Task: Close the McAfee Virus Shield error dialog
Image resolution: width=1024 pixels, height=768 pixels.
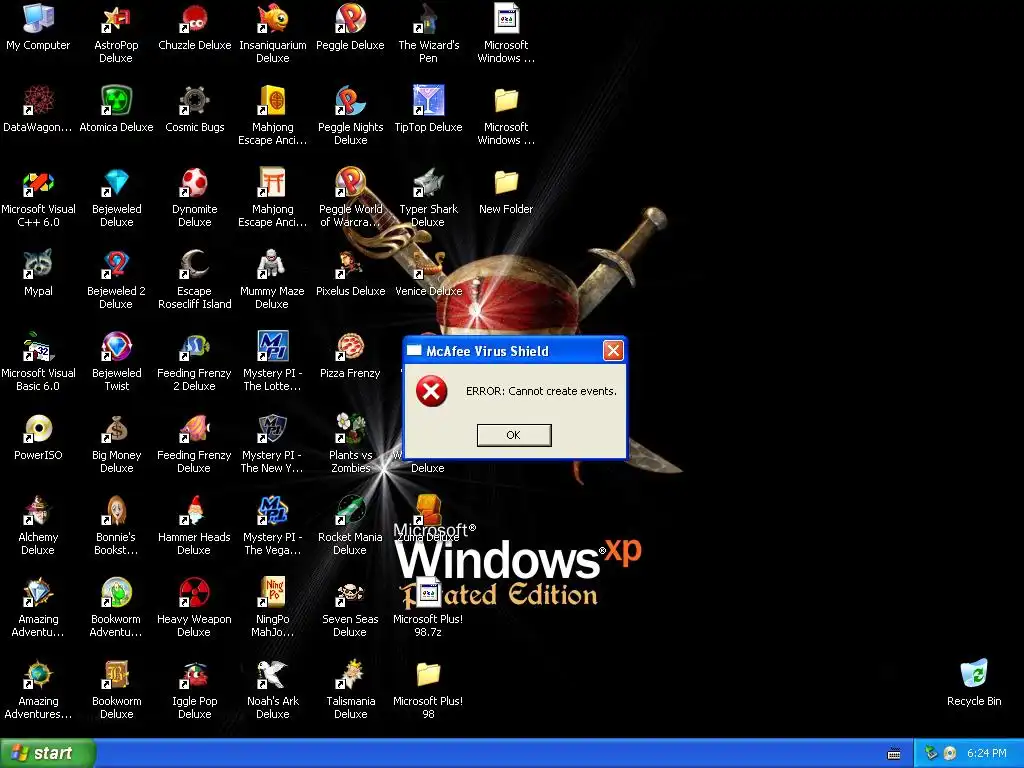Action: coord(613,351)
